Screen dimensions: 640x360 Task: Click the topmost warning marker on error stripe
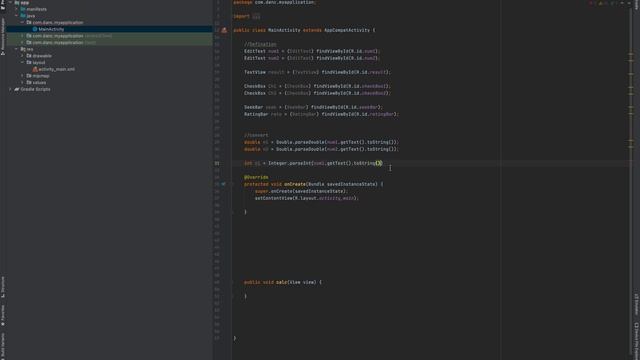(631, 54)
